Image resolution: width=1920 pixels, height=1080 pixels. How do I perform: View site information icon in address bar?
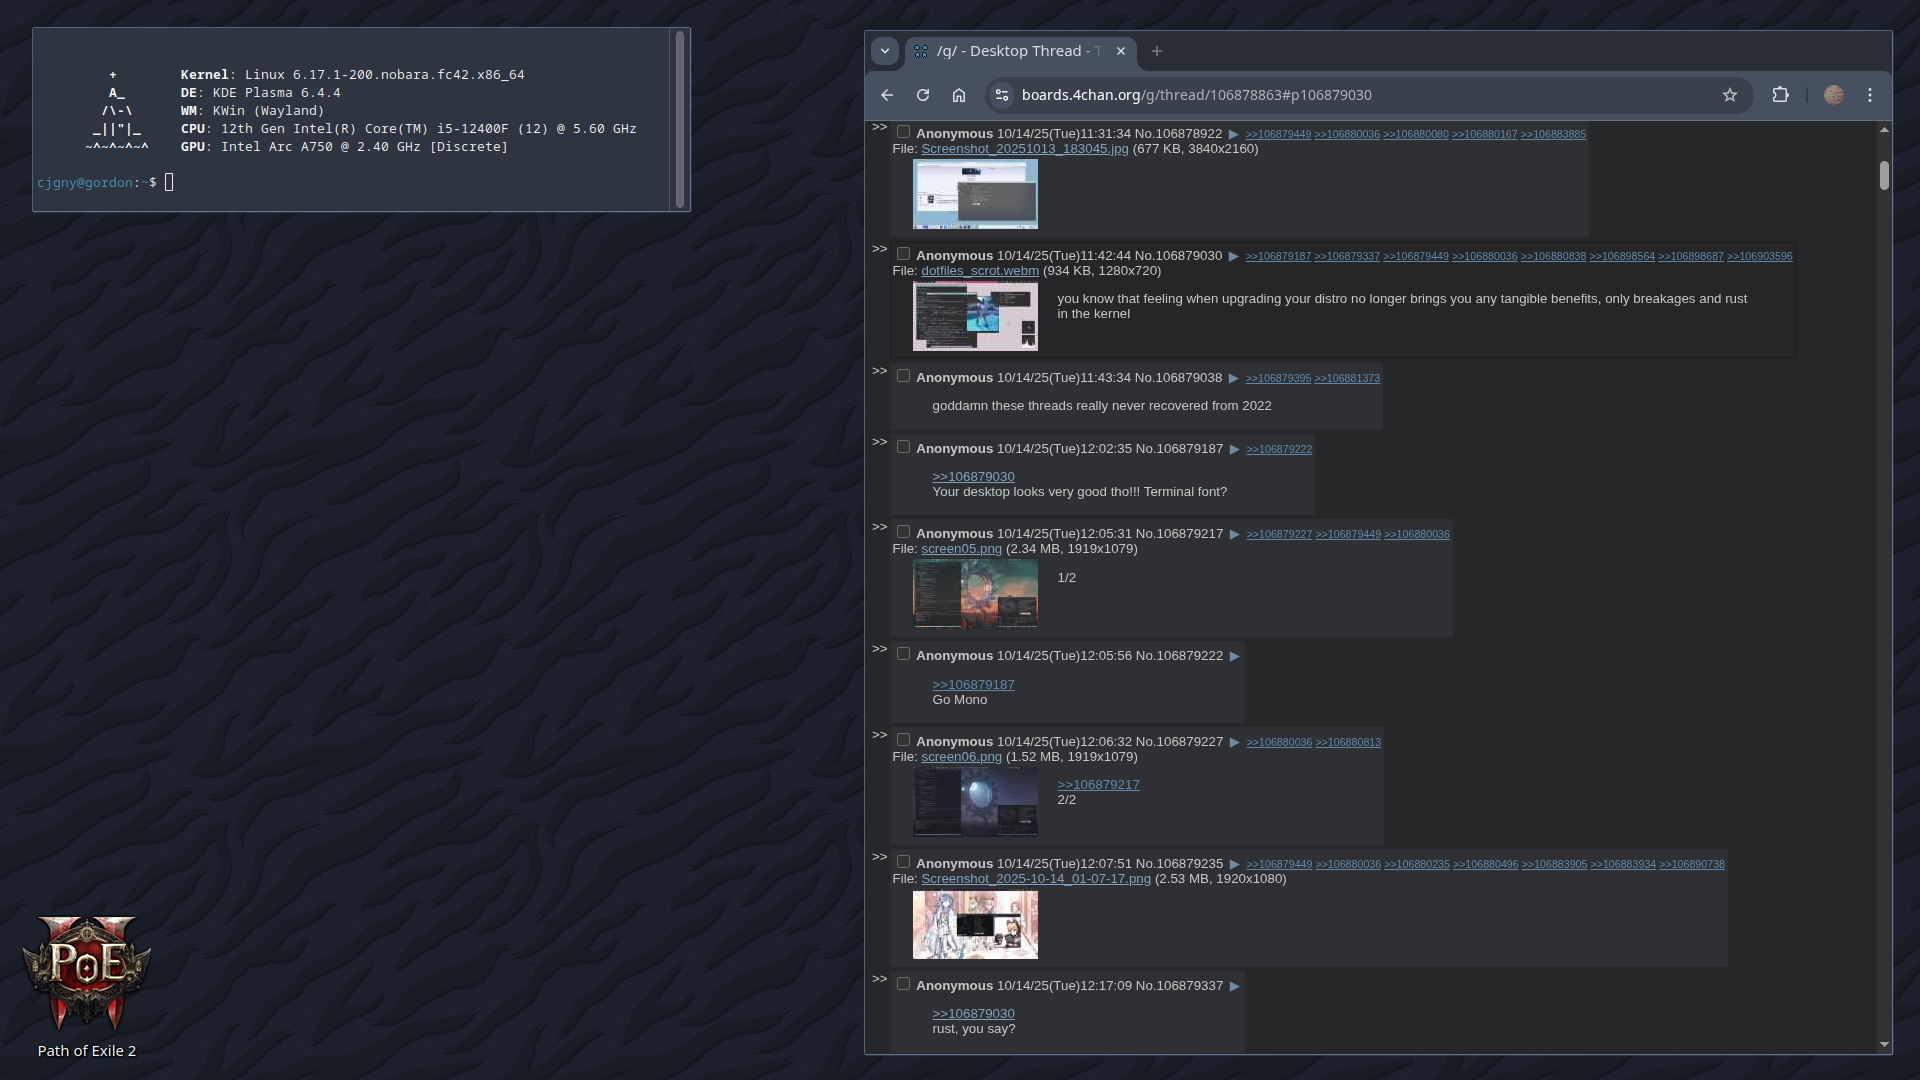(1001, 95)
